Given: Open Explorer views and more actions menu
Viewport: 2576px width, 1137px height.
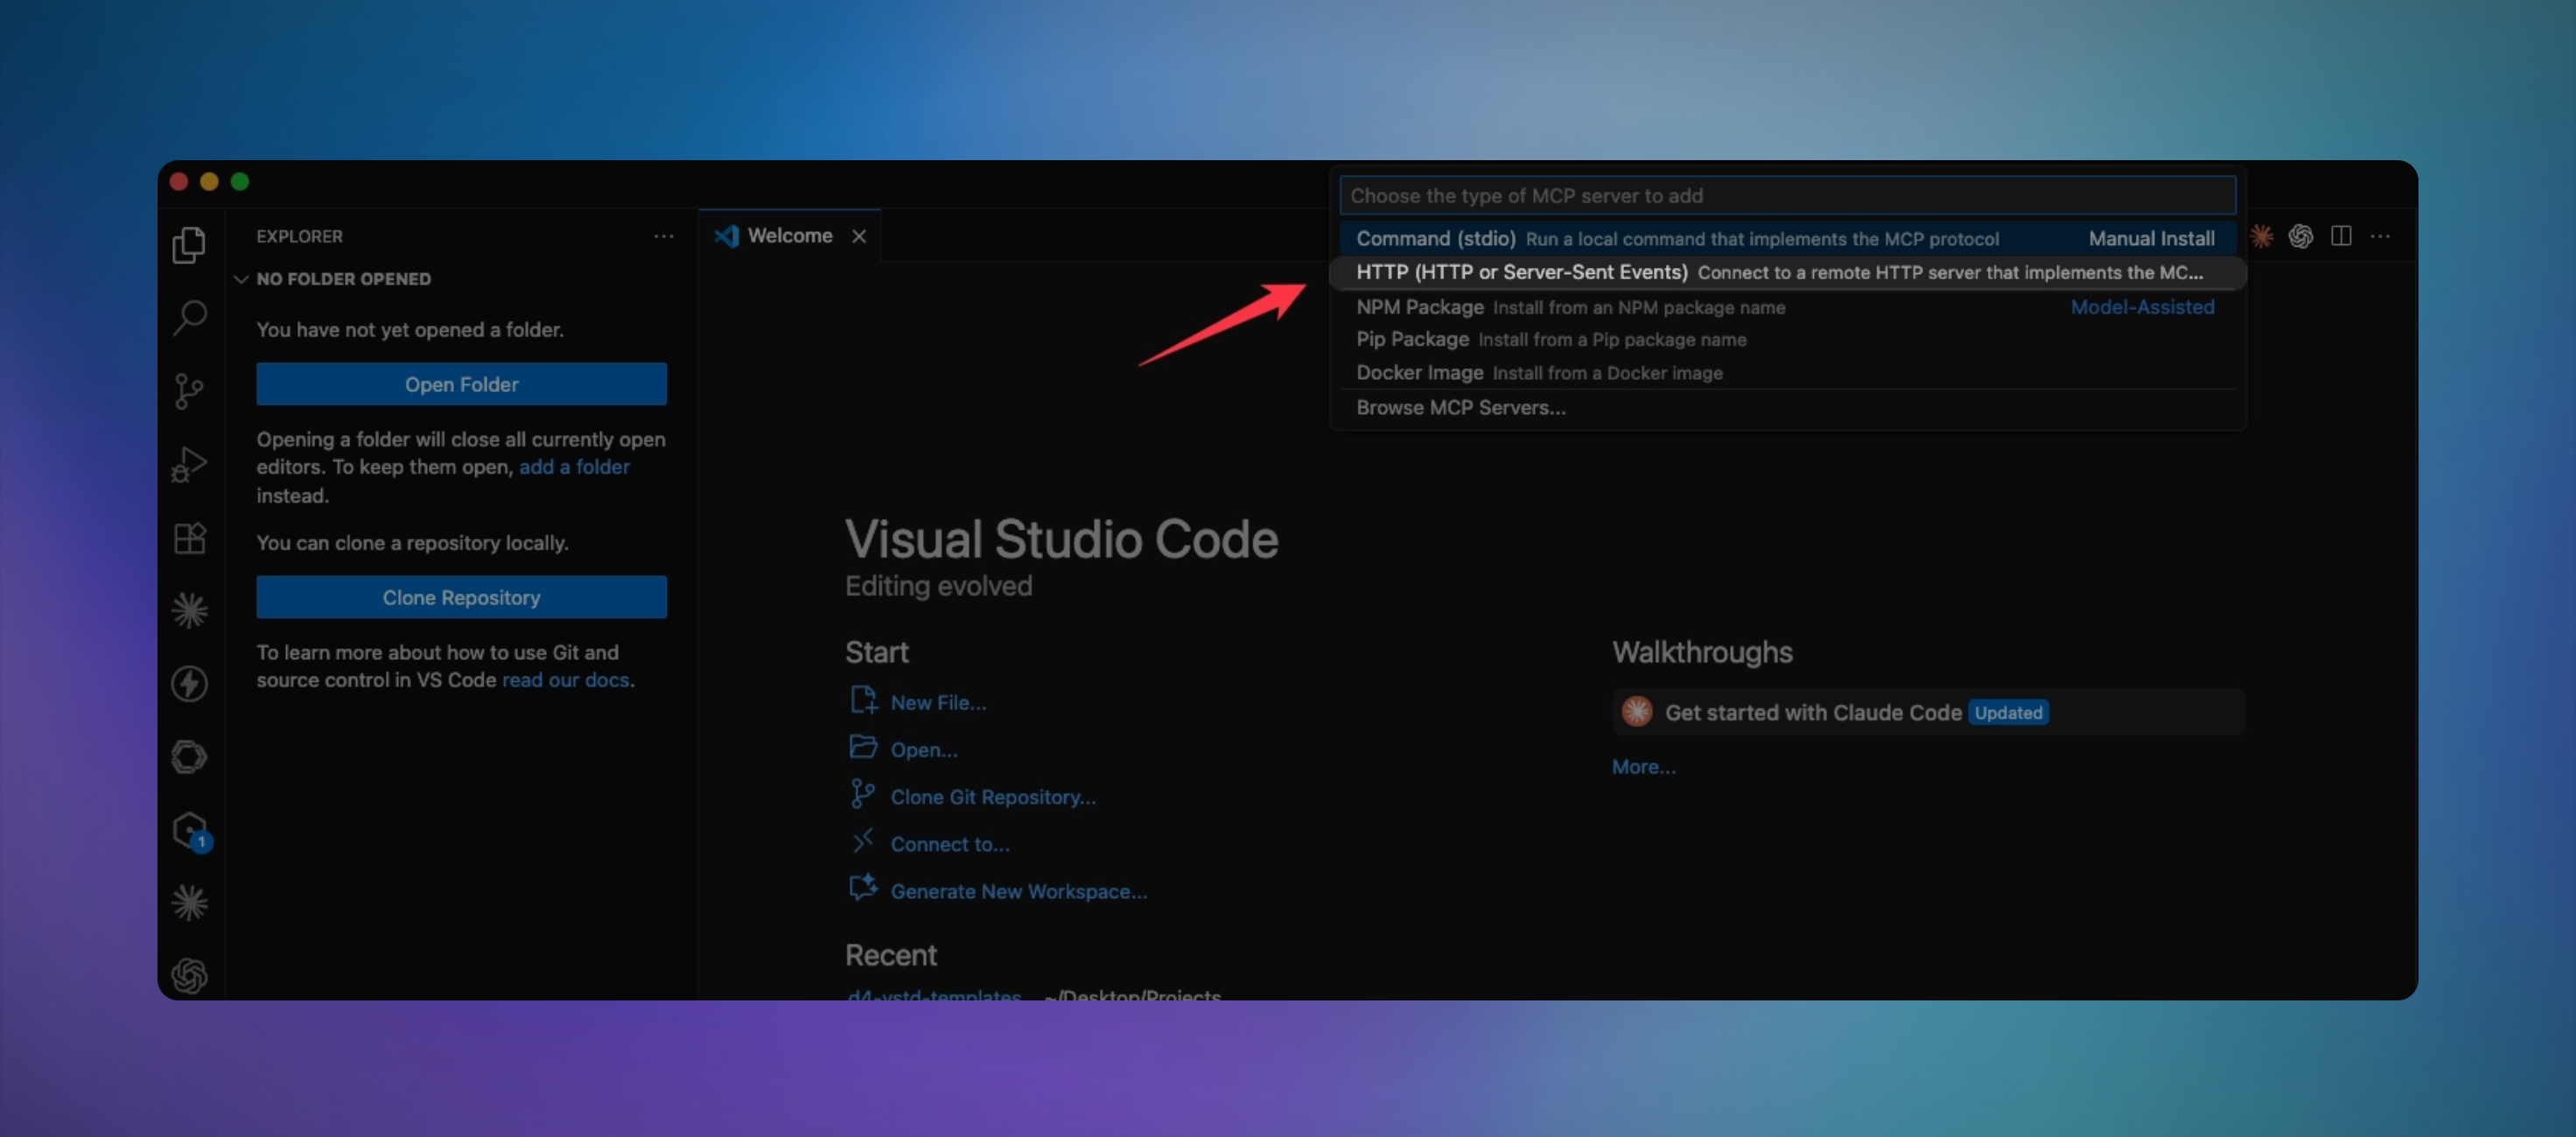Looking at the screenshot, I should [x=664, y=236].
